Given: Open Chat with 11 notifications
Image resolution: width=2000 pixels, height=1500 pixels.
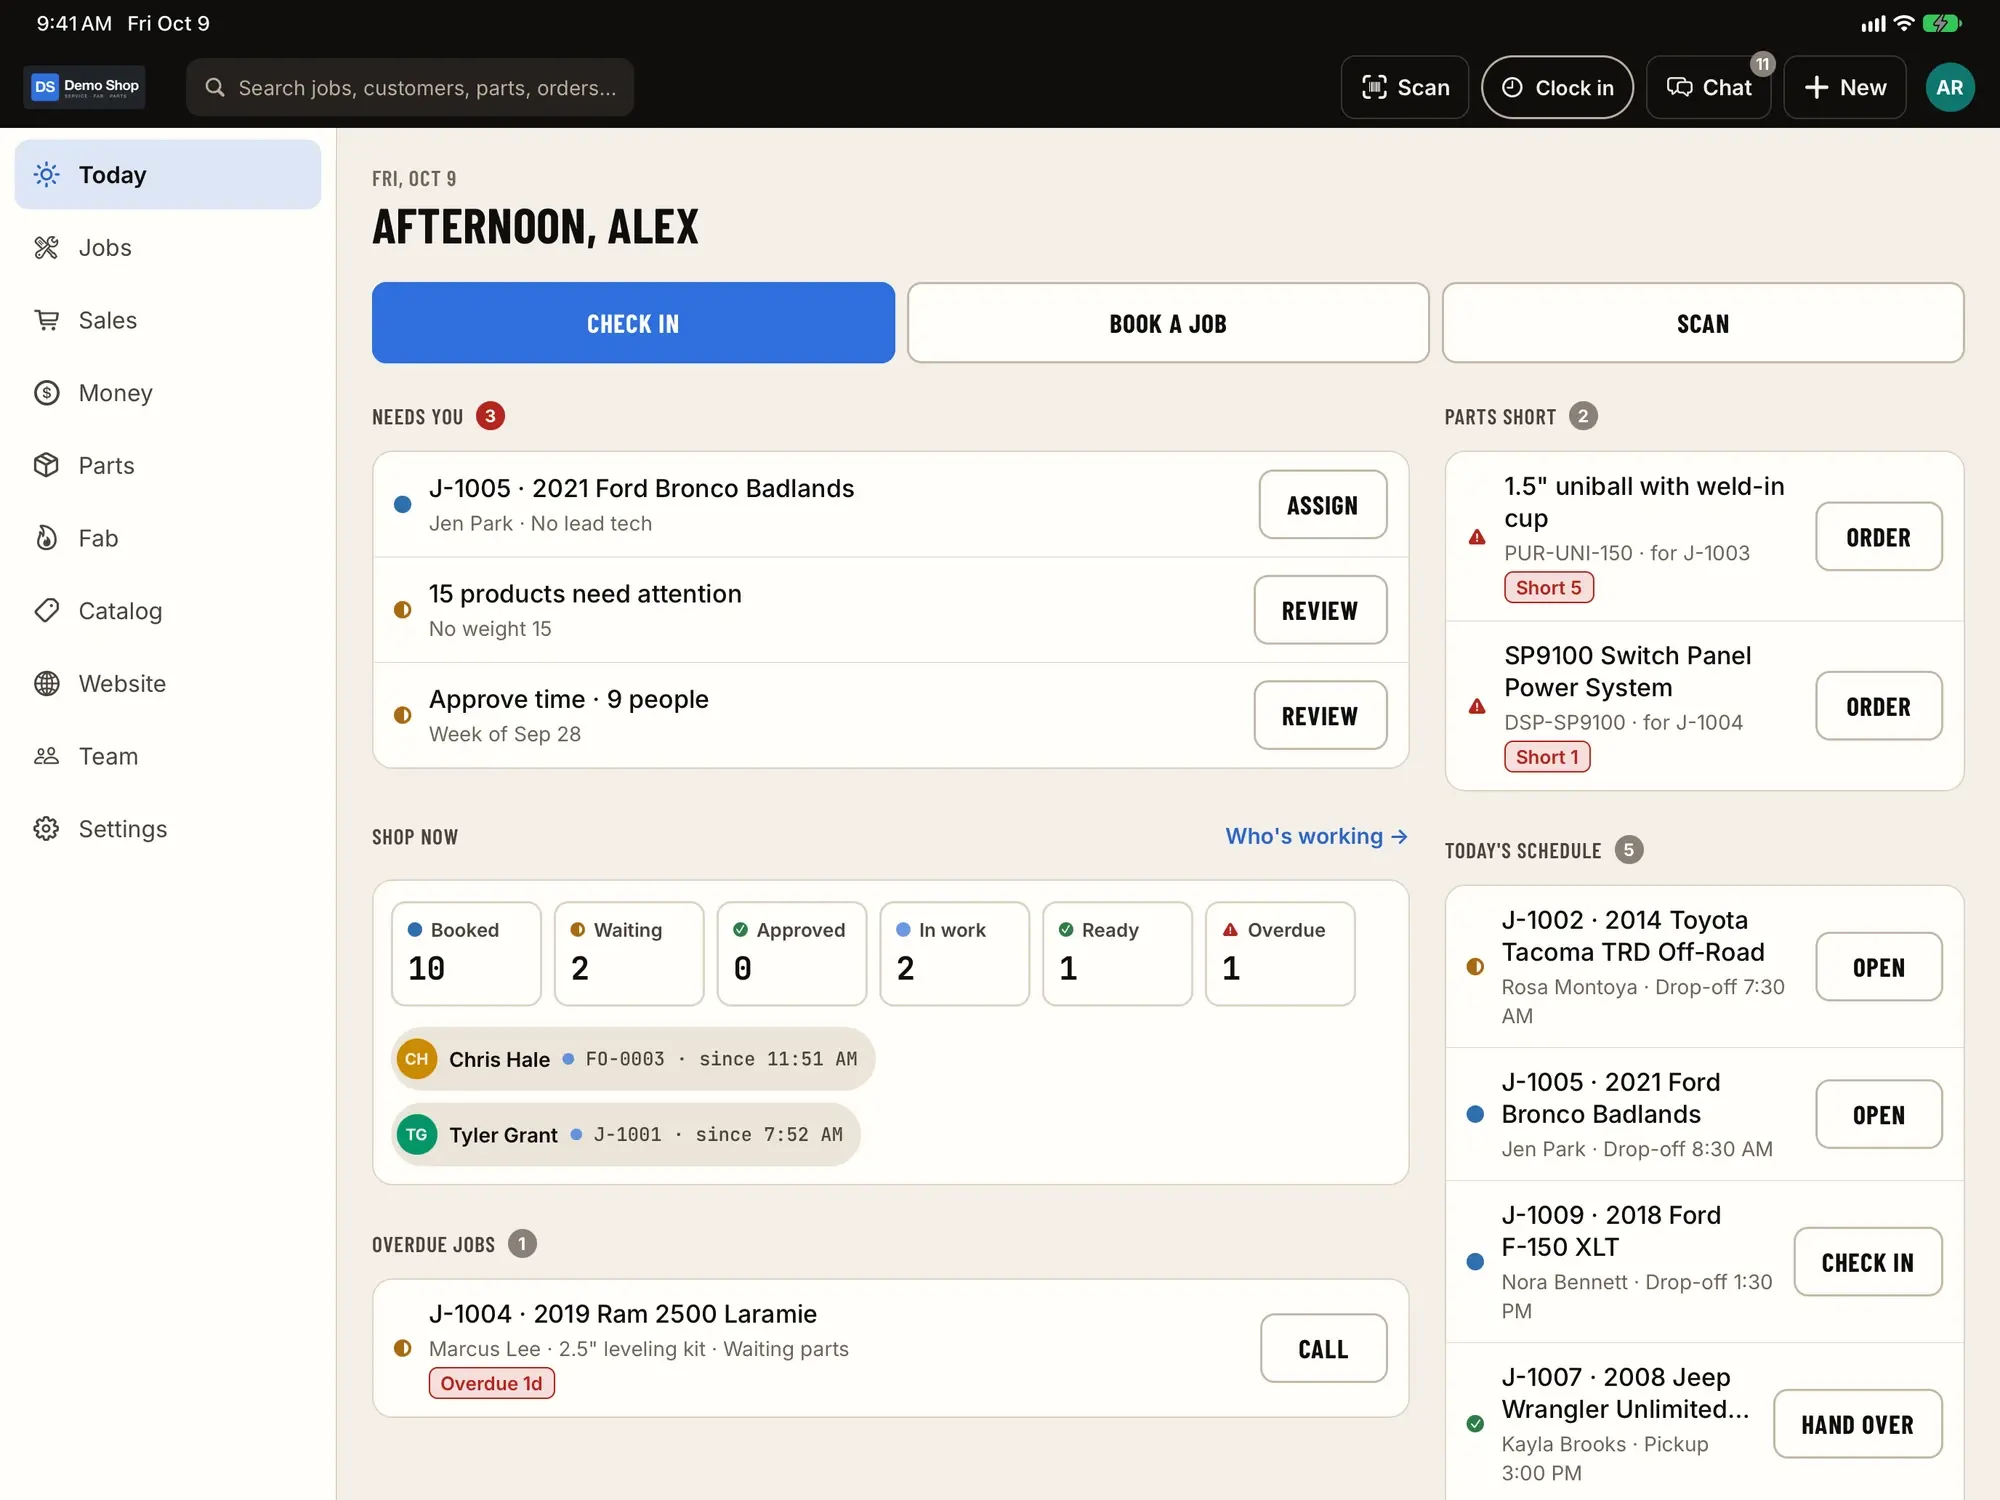Looking at the screenshot, I should pos(1709,87).
